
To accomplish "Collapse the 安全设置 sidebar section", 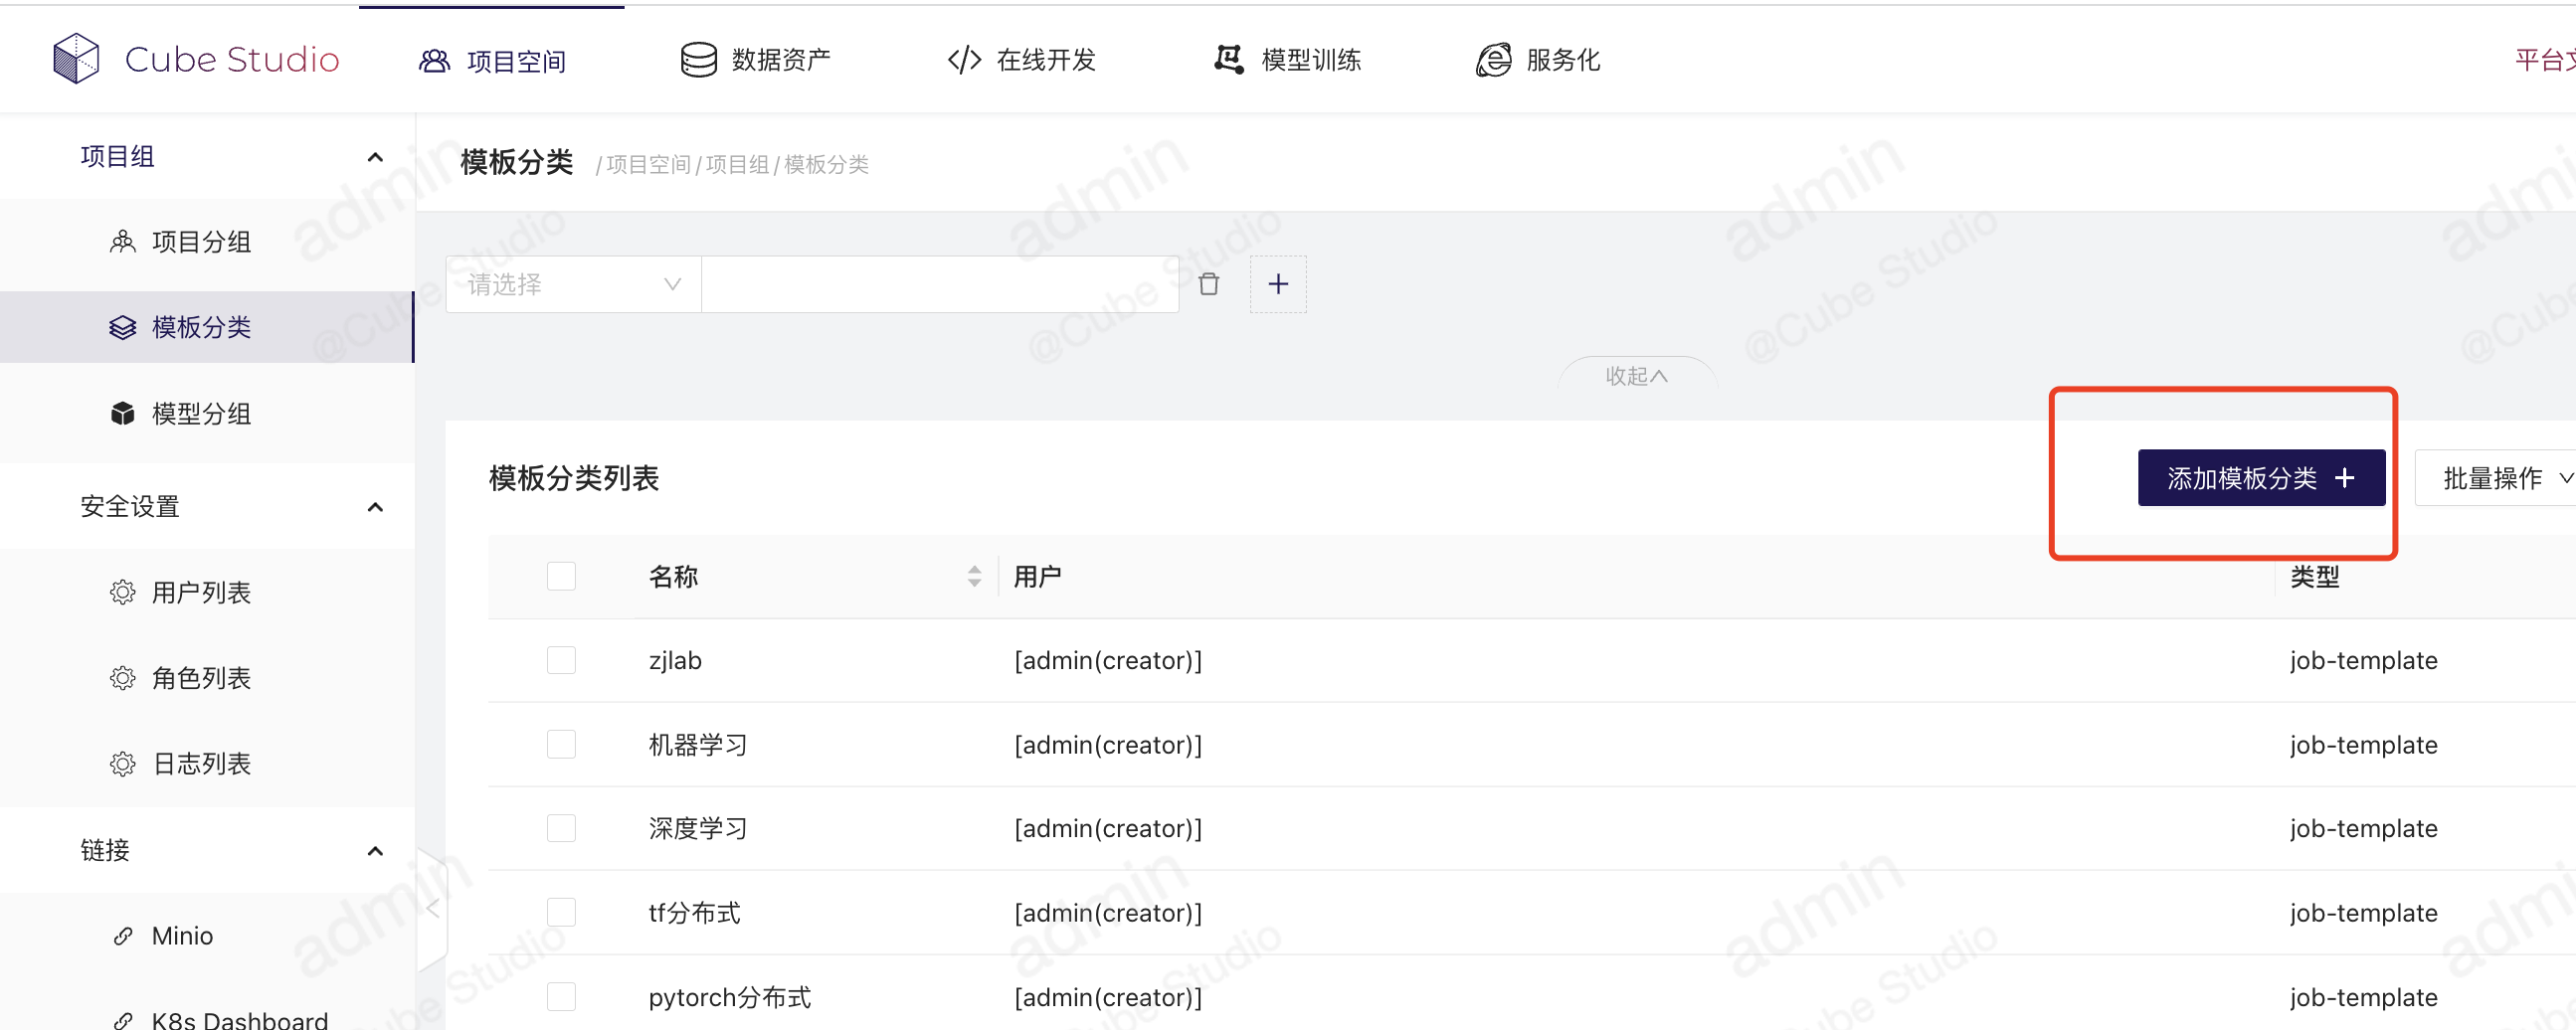I will 375,507.
